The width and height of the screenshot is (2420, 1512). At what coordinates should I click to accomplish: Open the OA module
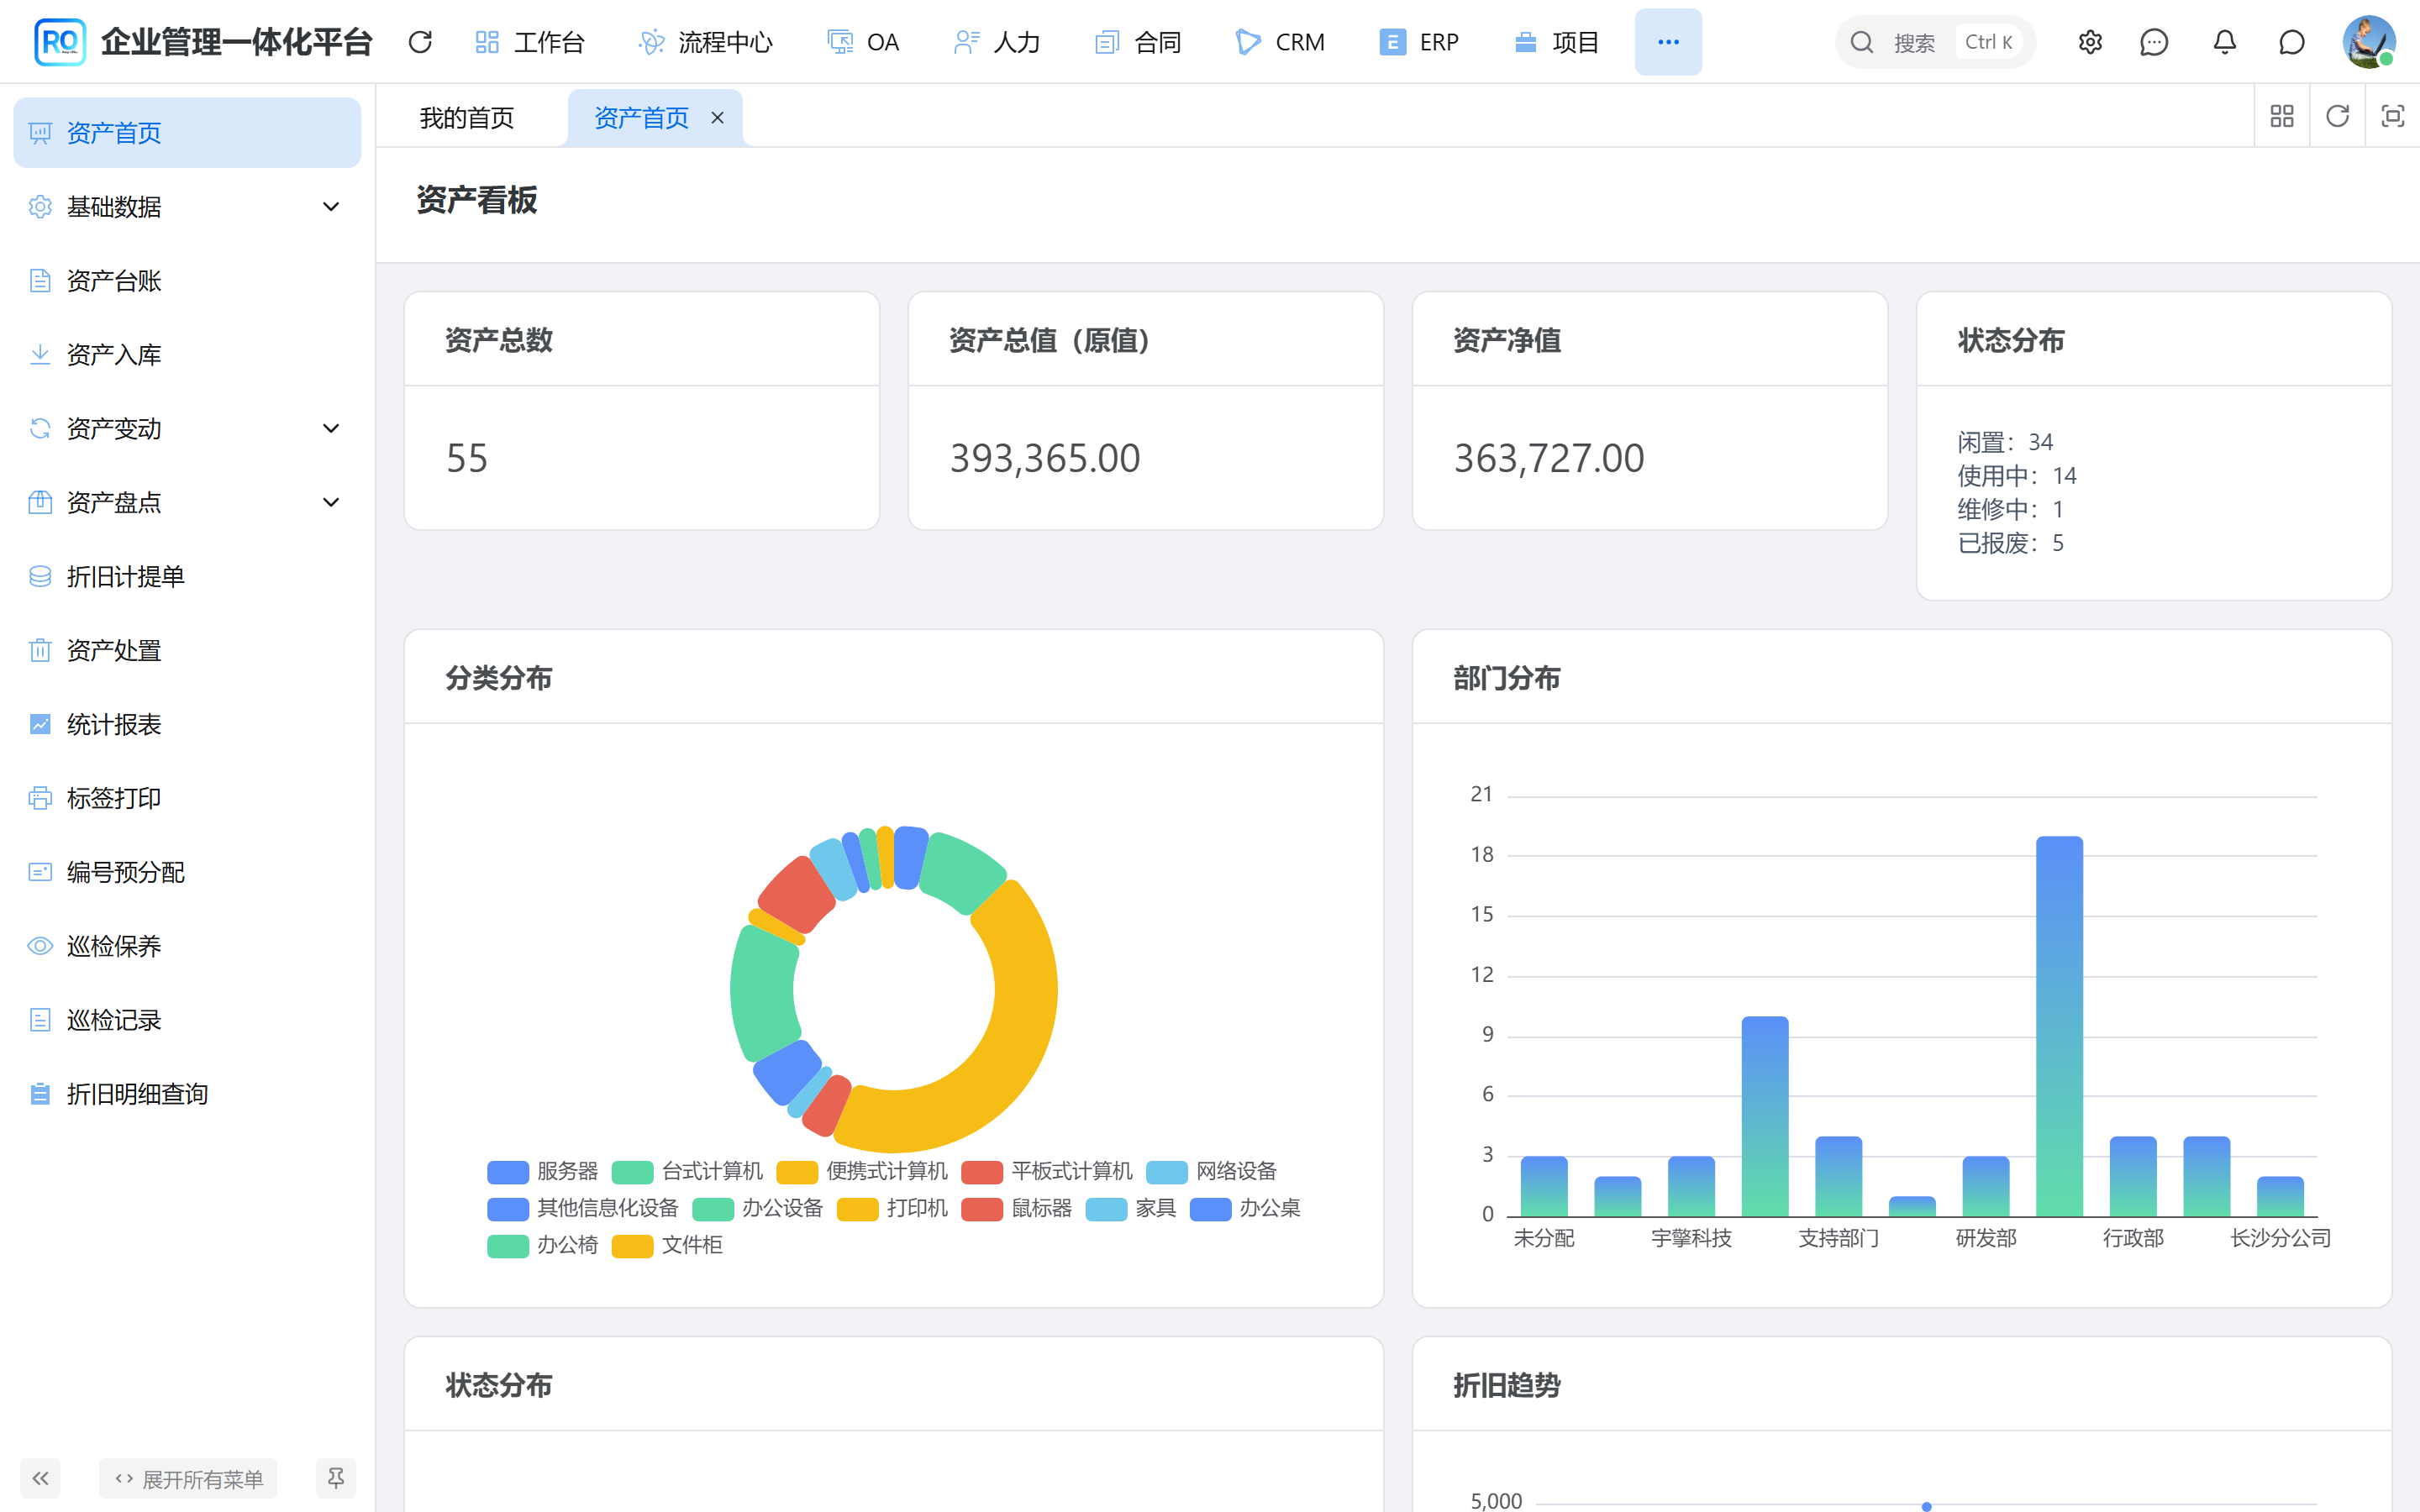pos(864,42)
